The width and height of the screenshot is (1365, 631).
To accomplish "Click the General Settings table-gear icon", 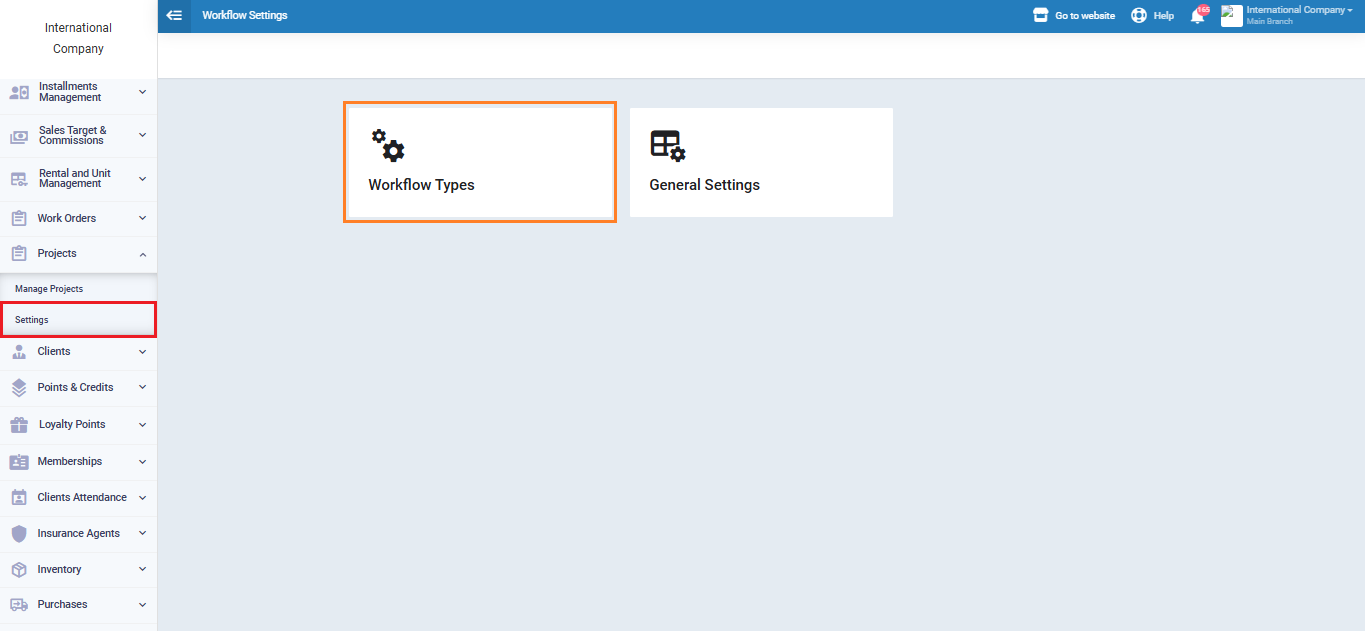I will (x=668, y=146).
